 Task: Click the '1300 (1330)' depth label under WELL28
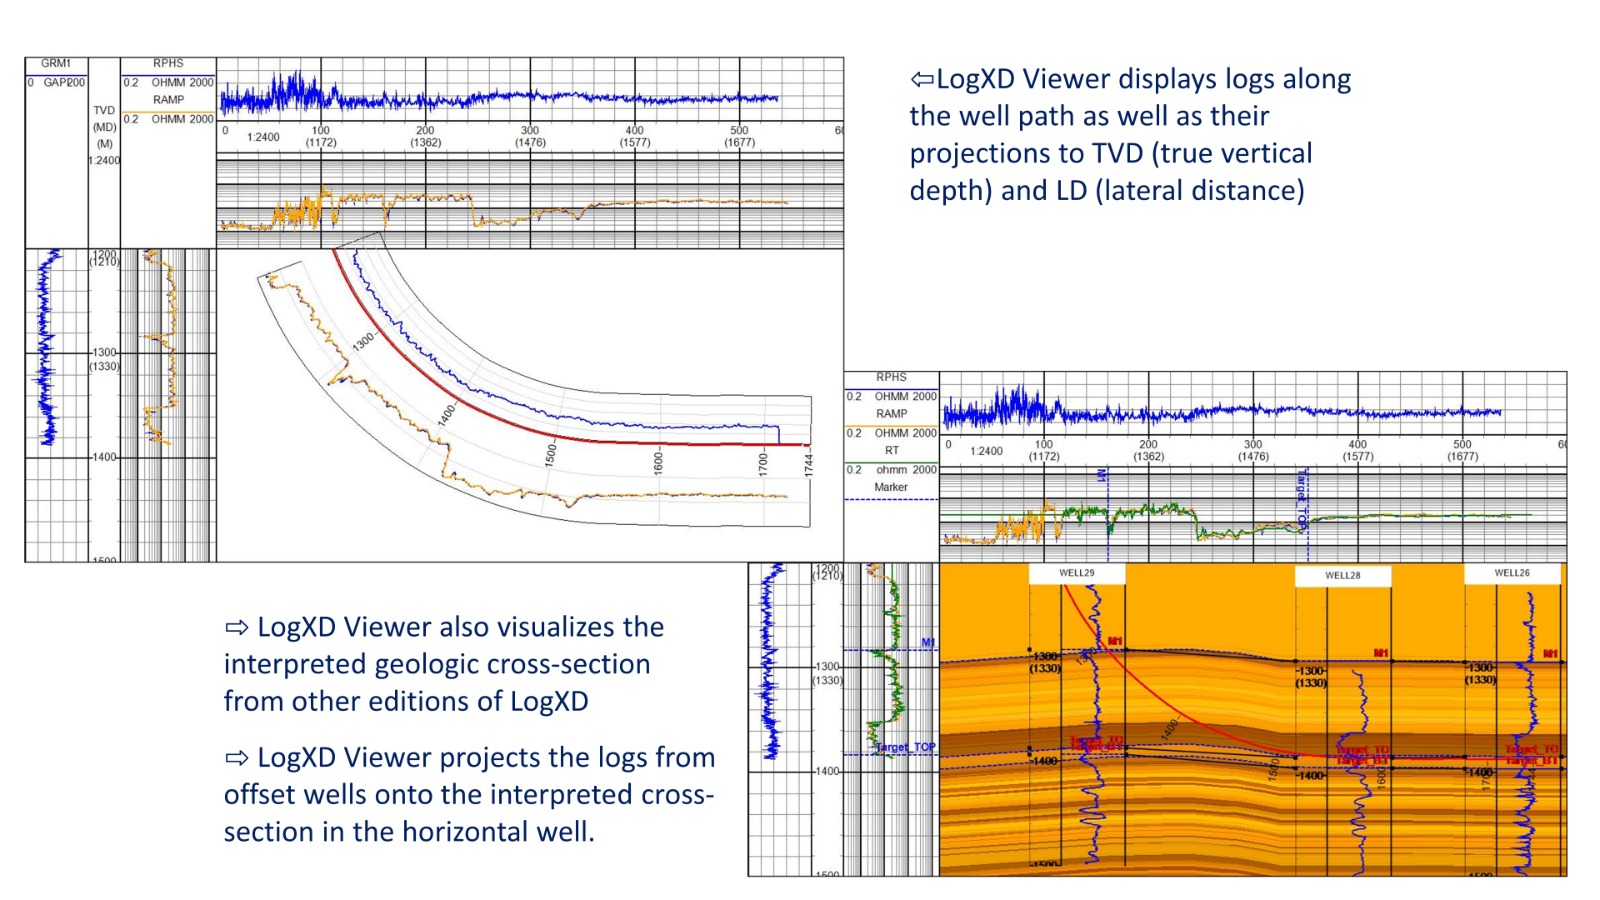(1311, 677)
